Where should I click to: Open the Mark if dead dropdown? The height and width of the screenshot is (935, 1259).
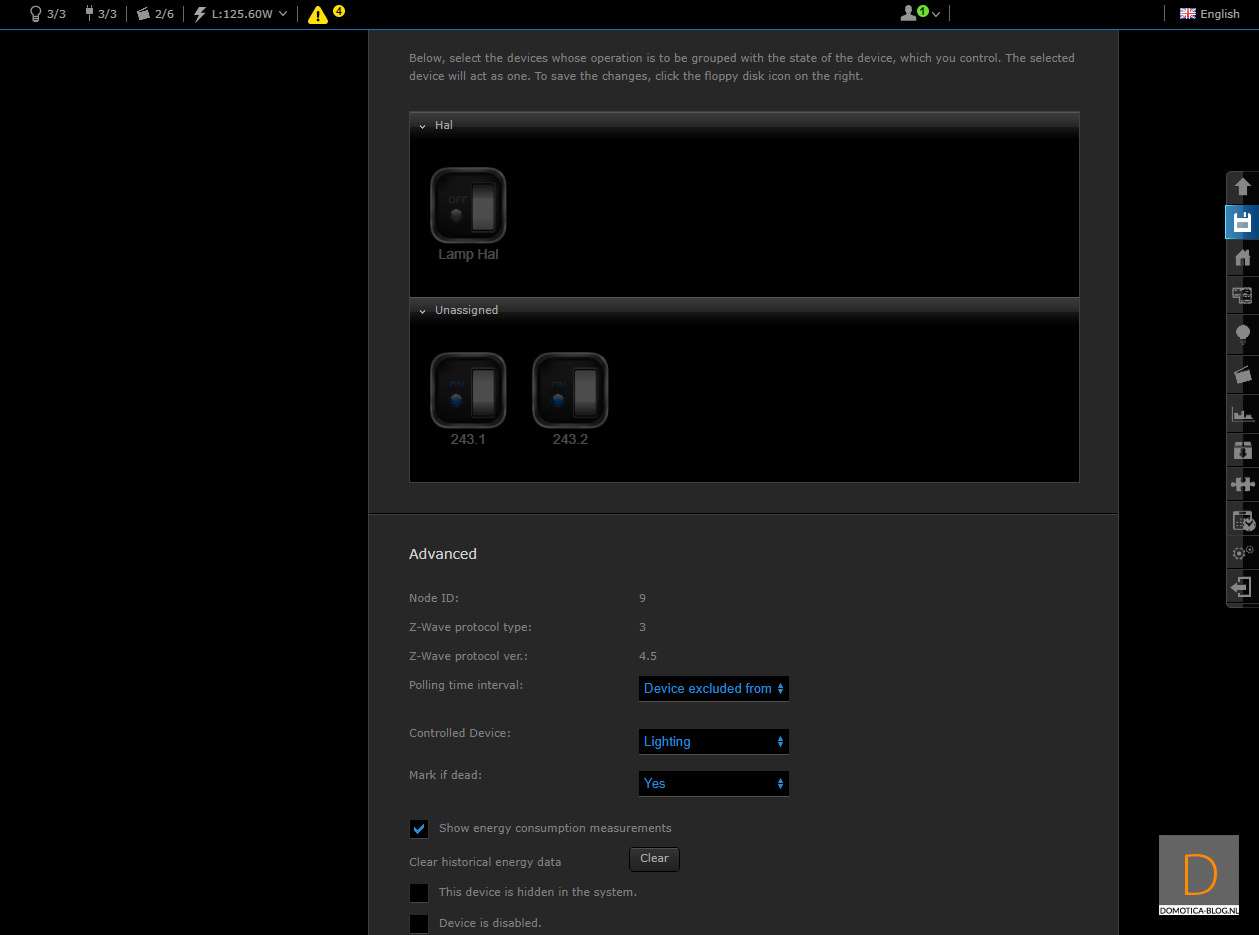[713, 783]
